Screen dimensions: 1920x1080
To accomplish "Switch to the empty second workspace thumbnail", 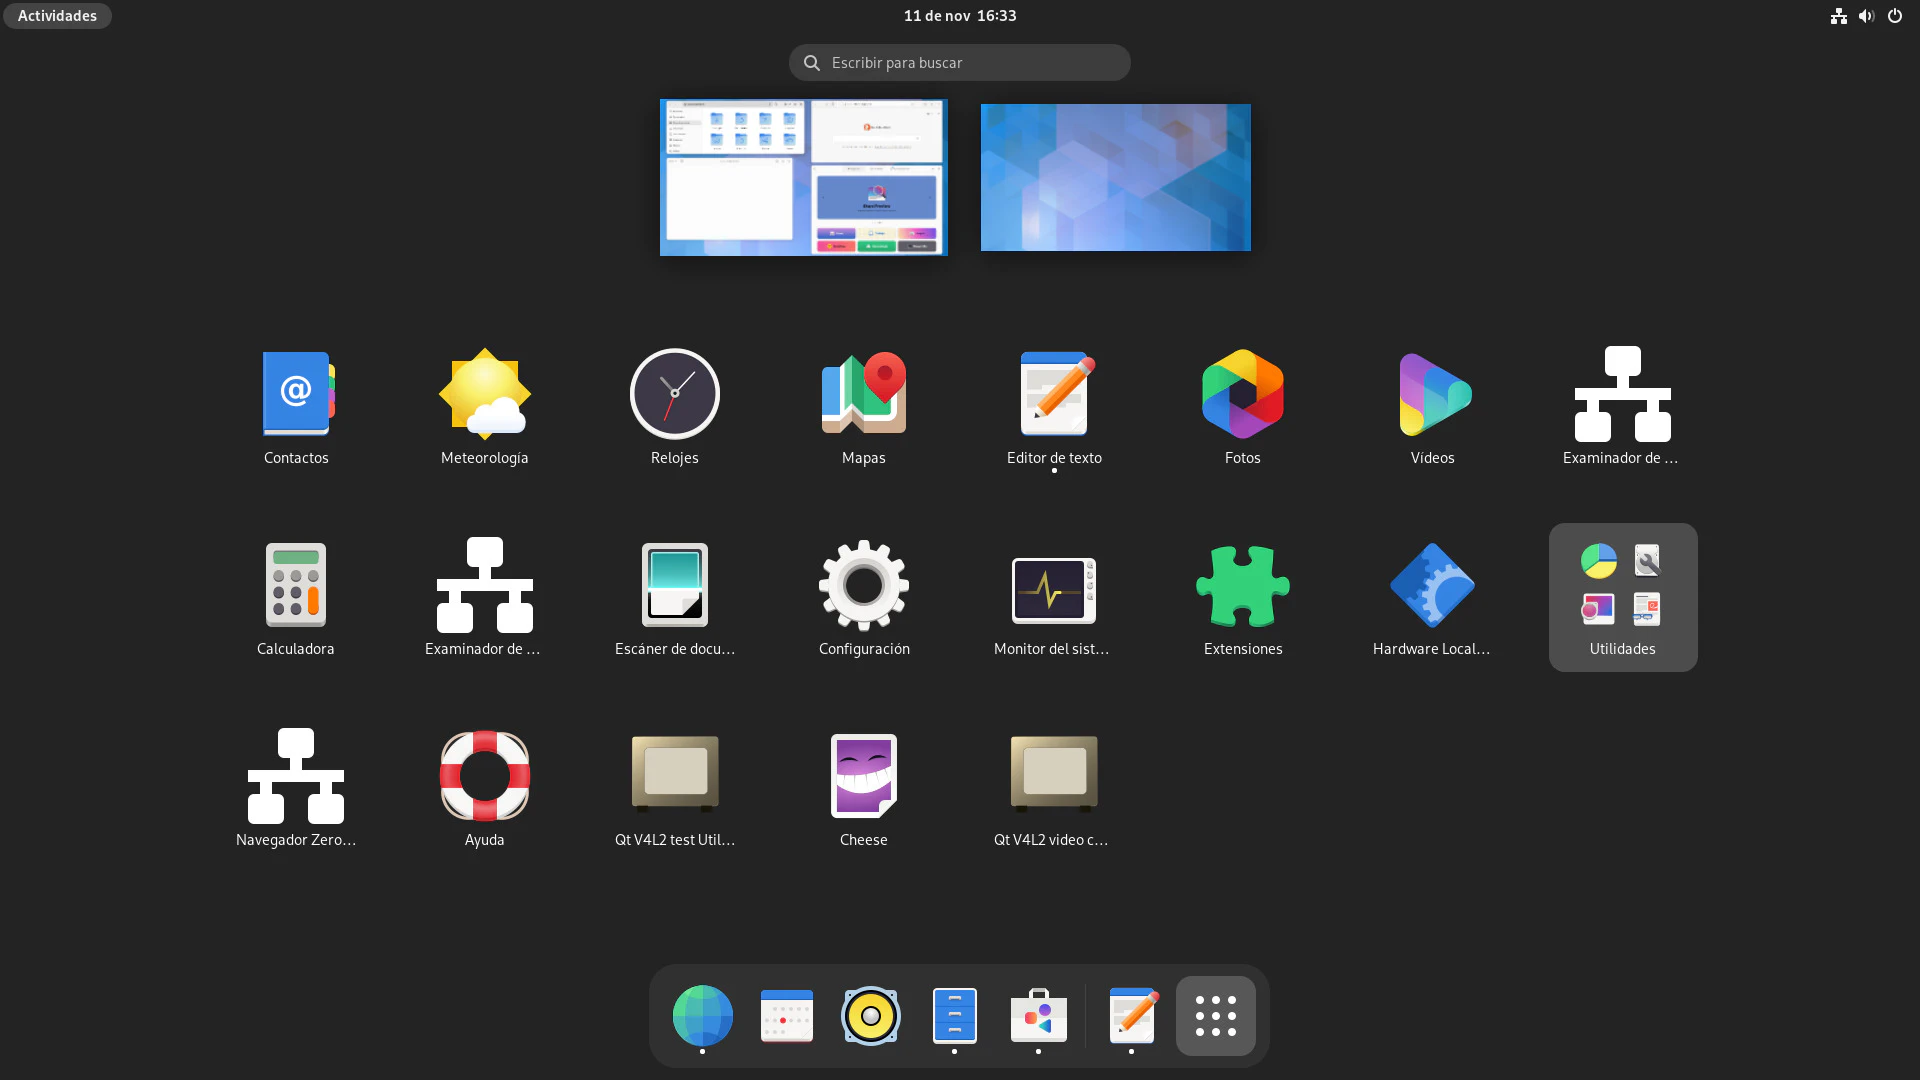I will click(x=1115, y=177).
